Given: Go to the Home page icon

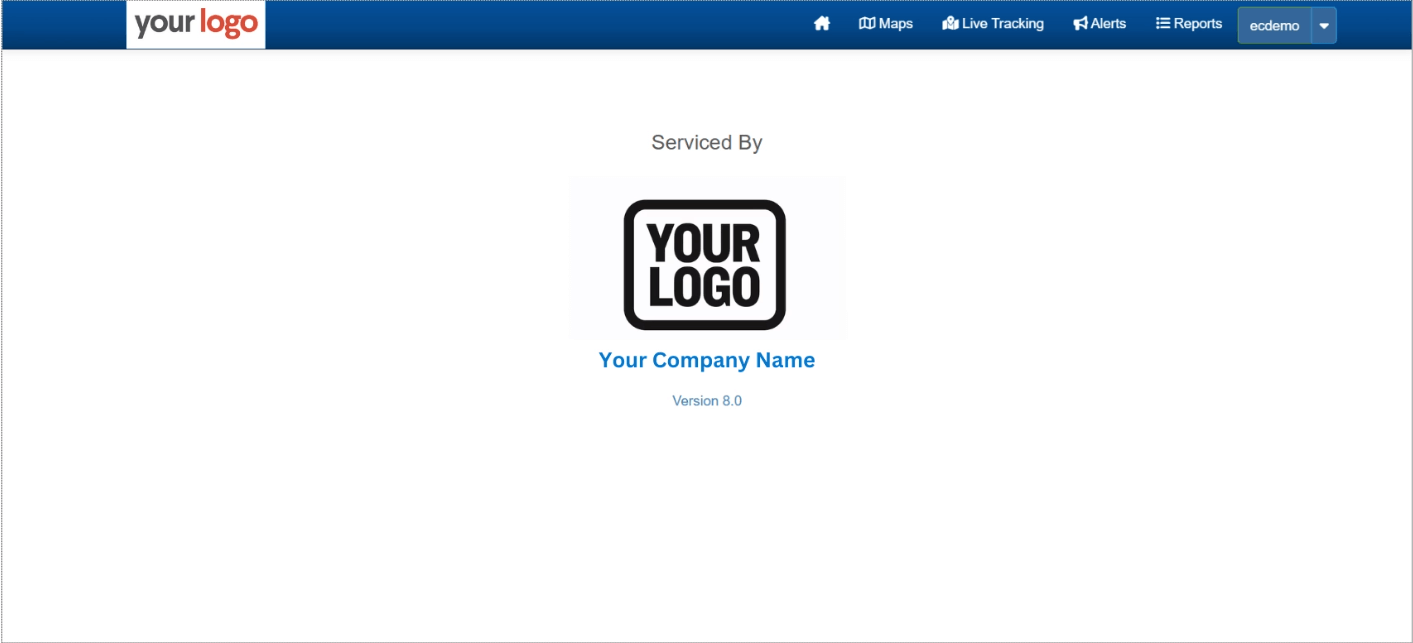Looking at the screenshot, I should (822, 24).
